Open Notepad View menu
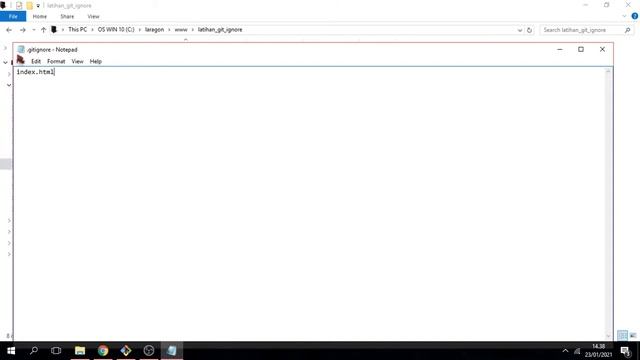Screen dimensions: 640x360 (x=77, y=61)
